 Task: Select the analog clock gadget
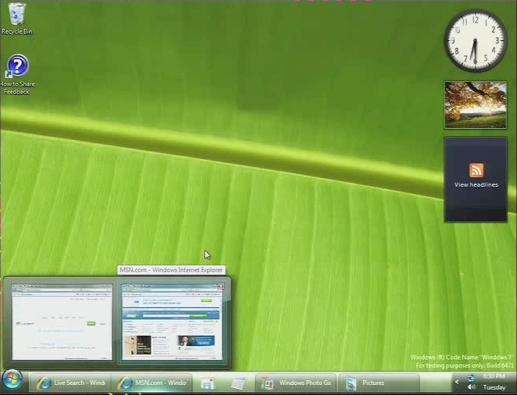coord(476,41)
